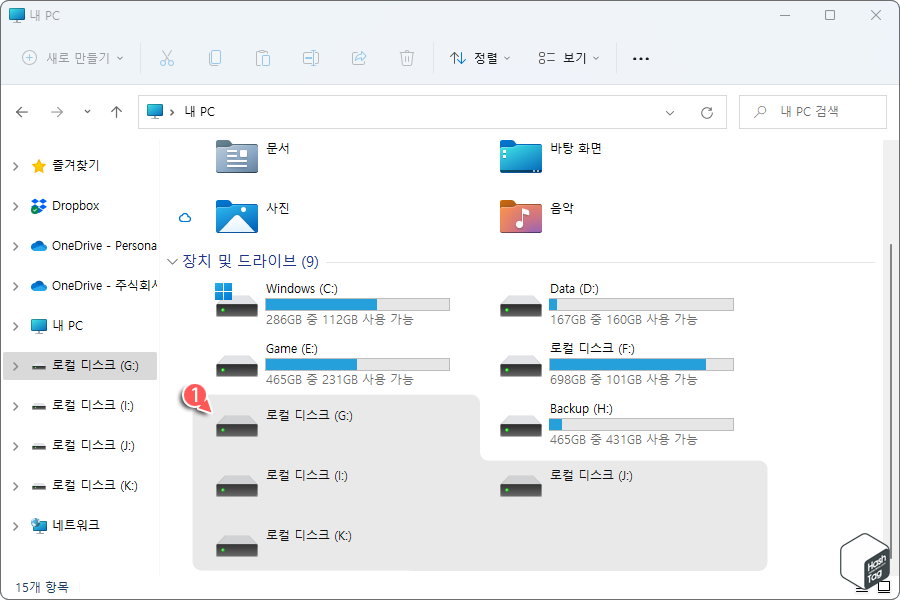
Task: Click the Windows (C:) storage usage bar
Action: (358, 304)
